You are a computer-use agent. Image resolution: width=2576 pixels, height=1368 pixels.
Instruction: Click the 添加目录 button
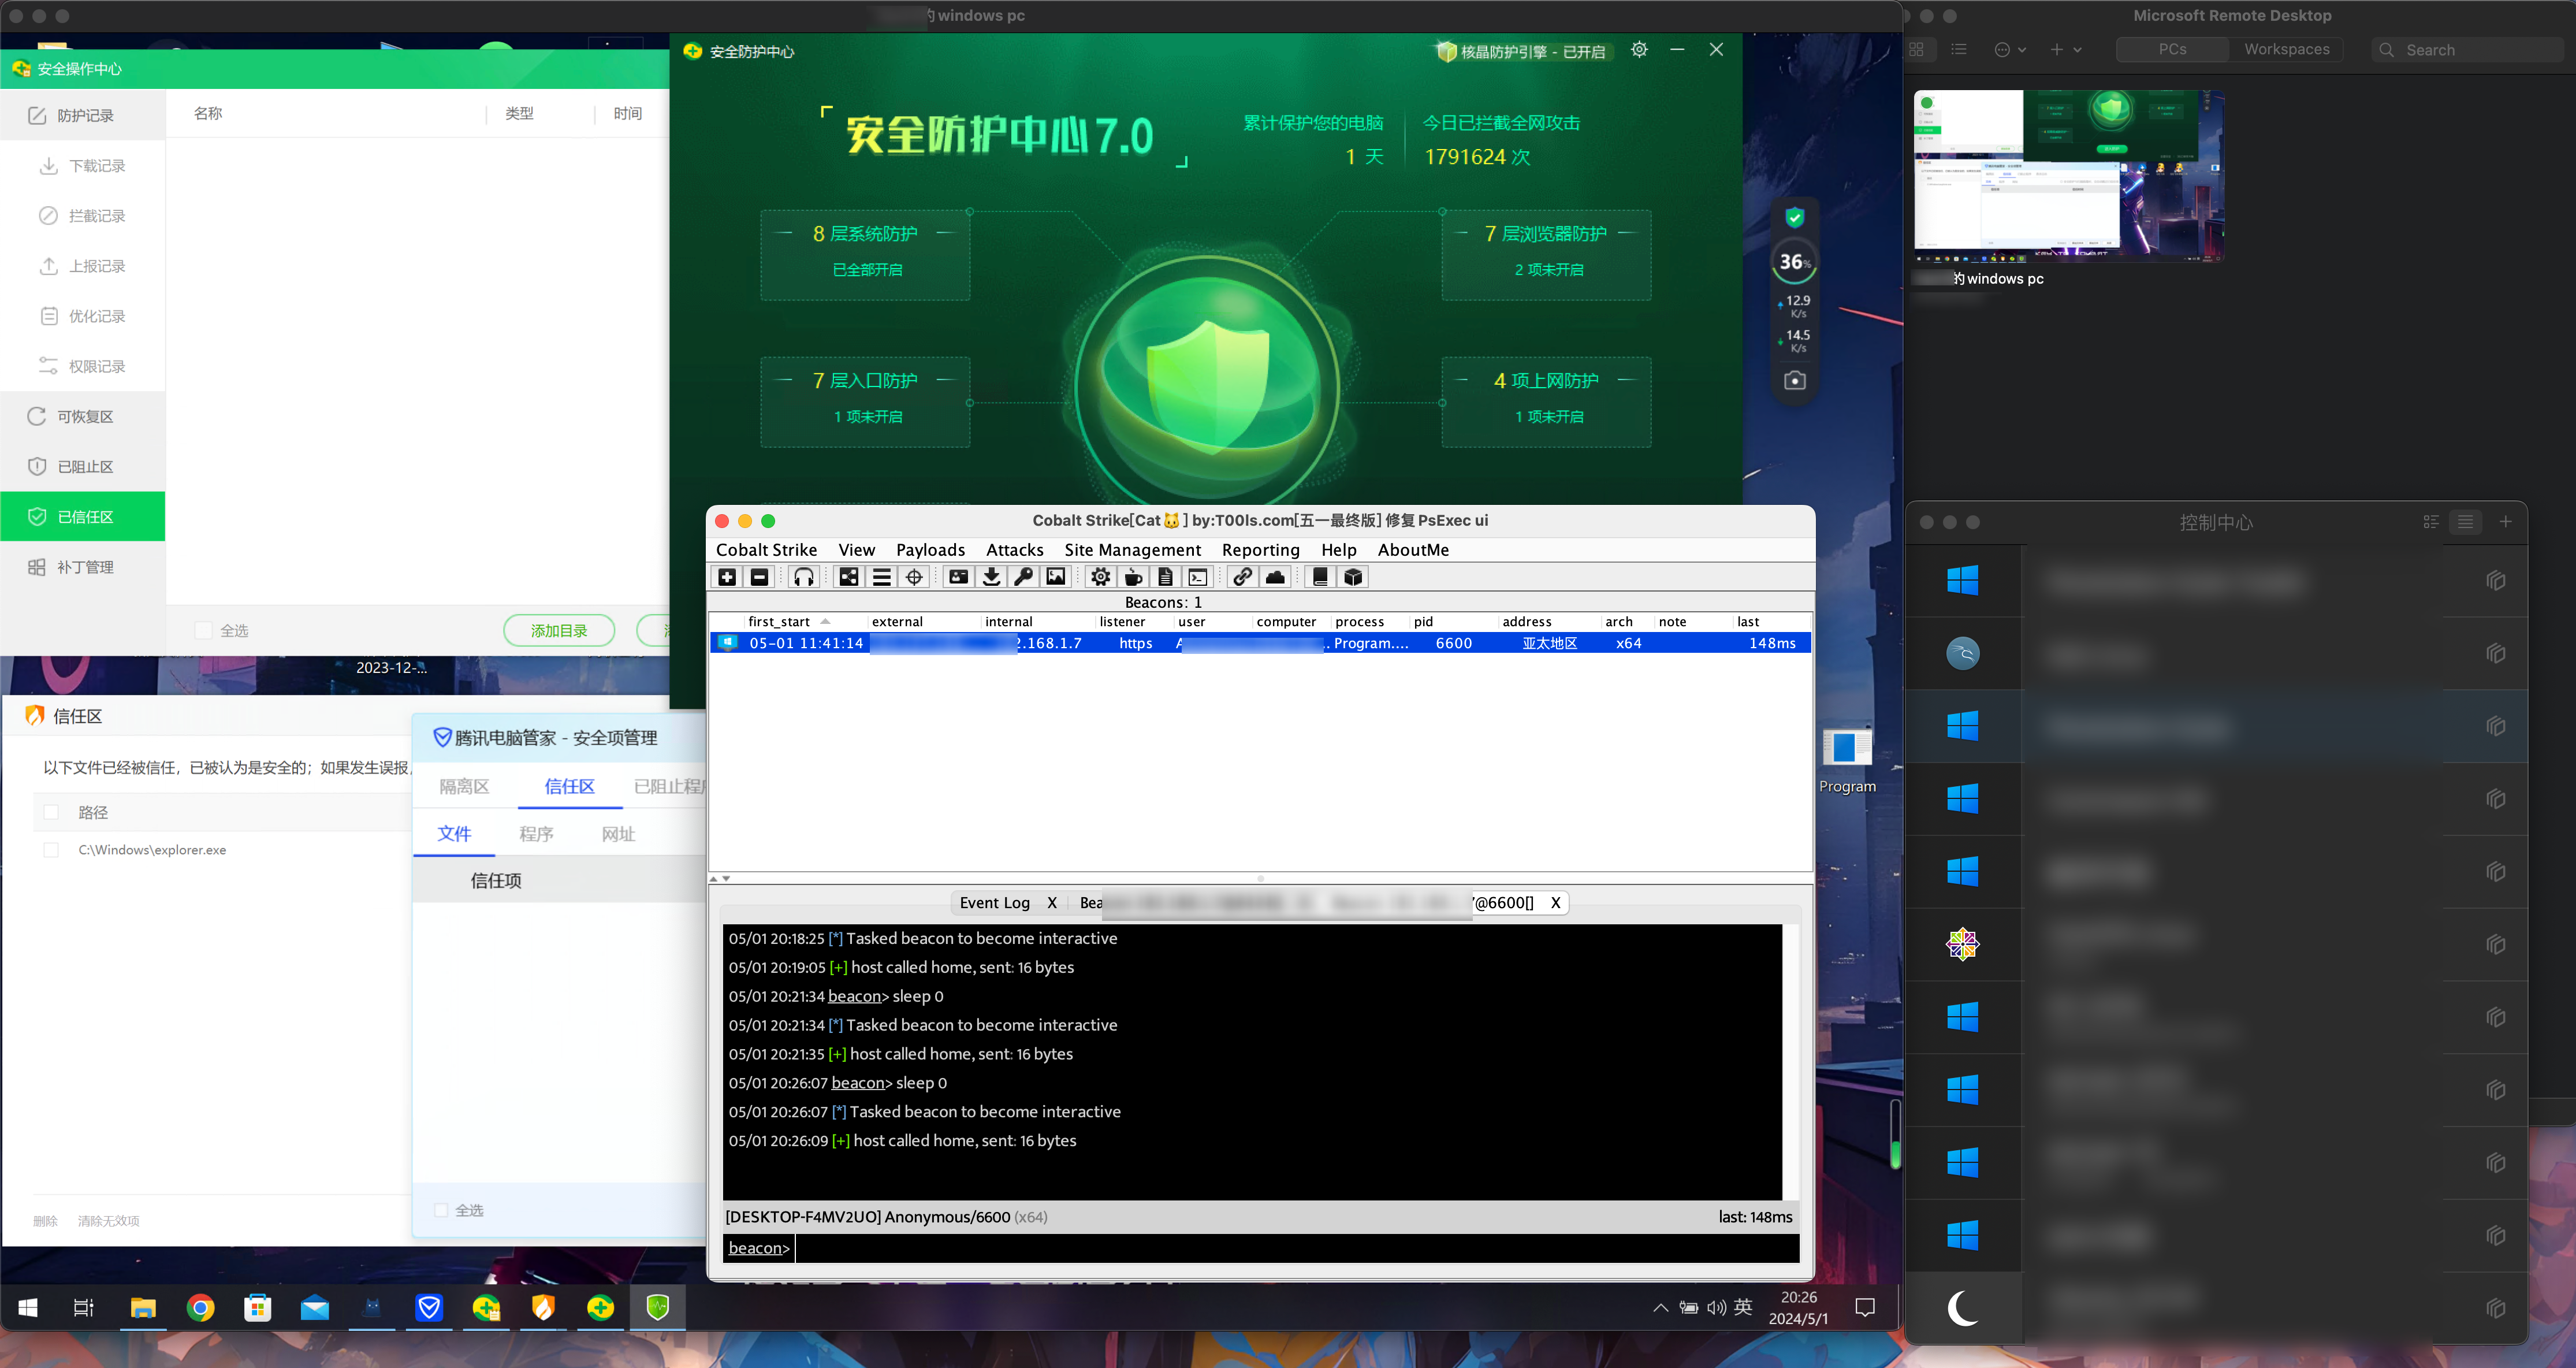(559, 631)
